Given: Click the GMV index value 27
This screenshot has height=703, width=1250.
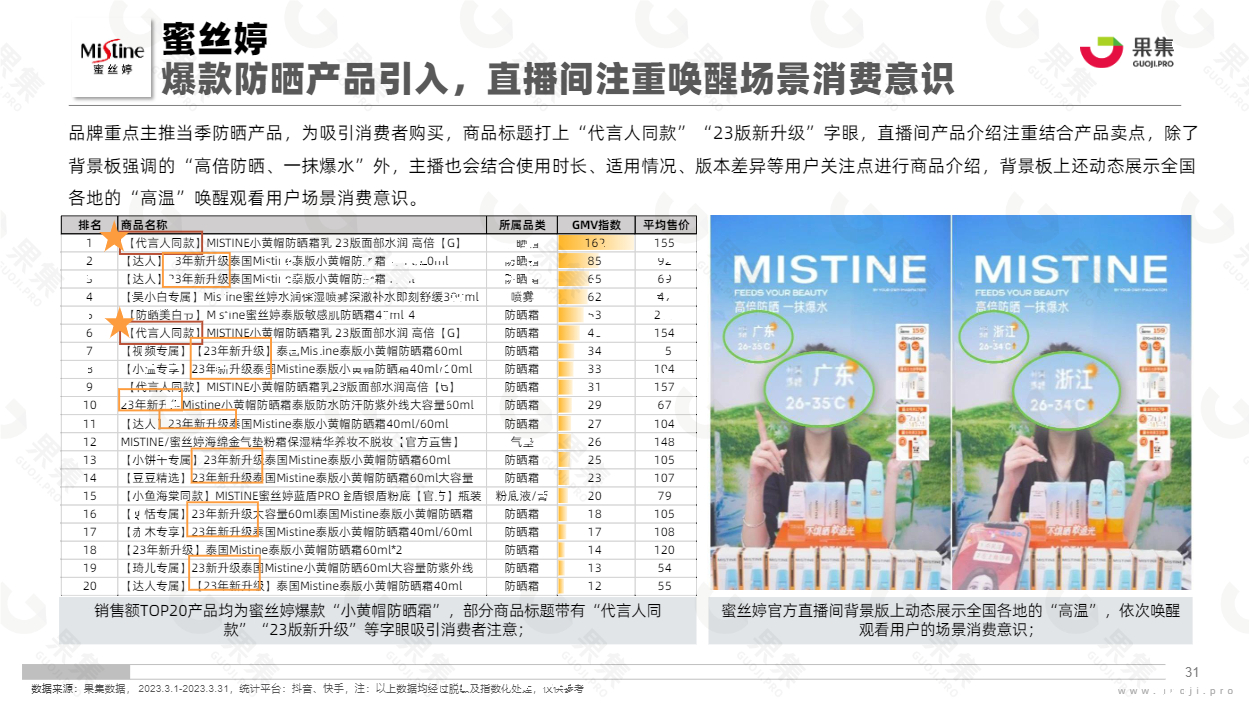Looking at the screenshot, I should click(x=595, y=423).
